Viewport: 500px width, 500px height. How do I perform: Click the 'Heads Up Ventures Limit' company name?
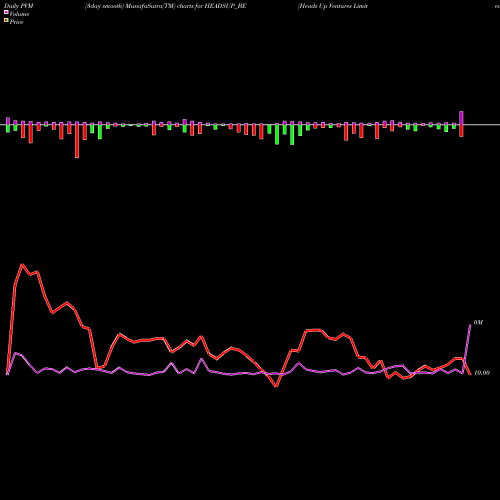coord(333,6)
